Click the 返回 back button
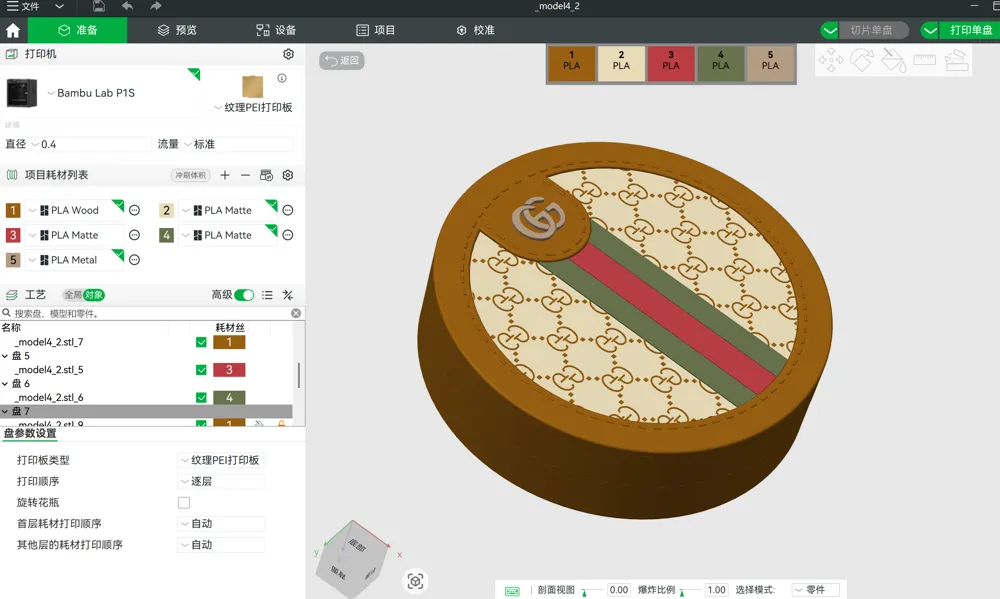Screen dimensions: 1000x599 click(x=342, y=61)
